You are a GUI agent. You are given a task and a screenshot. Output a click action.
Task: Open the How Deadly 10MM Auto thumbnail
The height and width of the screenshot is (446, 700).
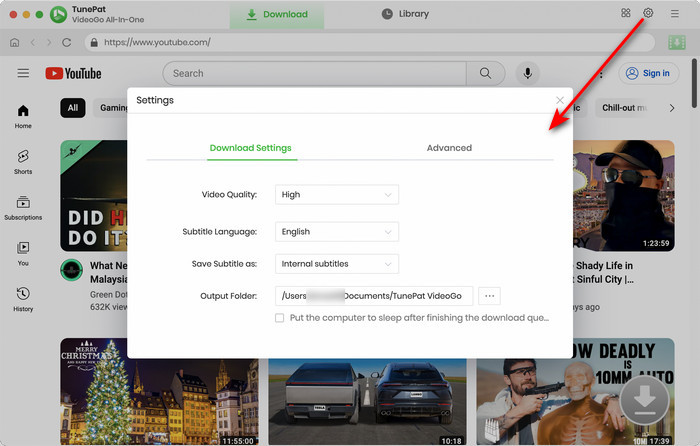pyautogui.click(x=576, y=392)
